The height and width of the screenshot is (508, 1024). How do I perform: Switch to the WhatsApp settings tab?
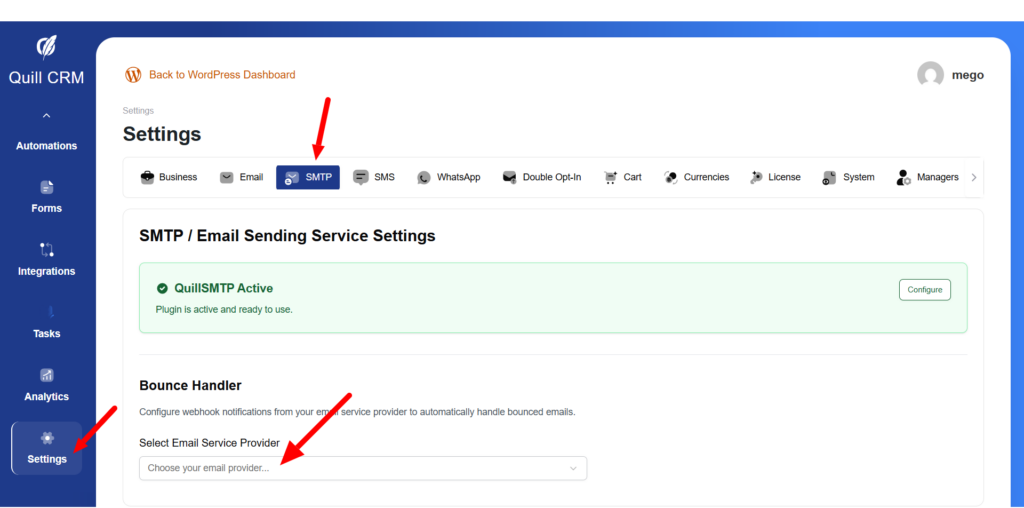click(x=448, y=177)
